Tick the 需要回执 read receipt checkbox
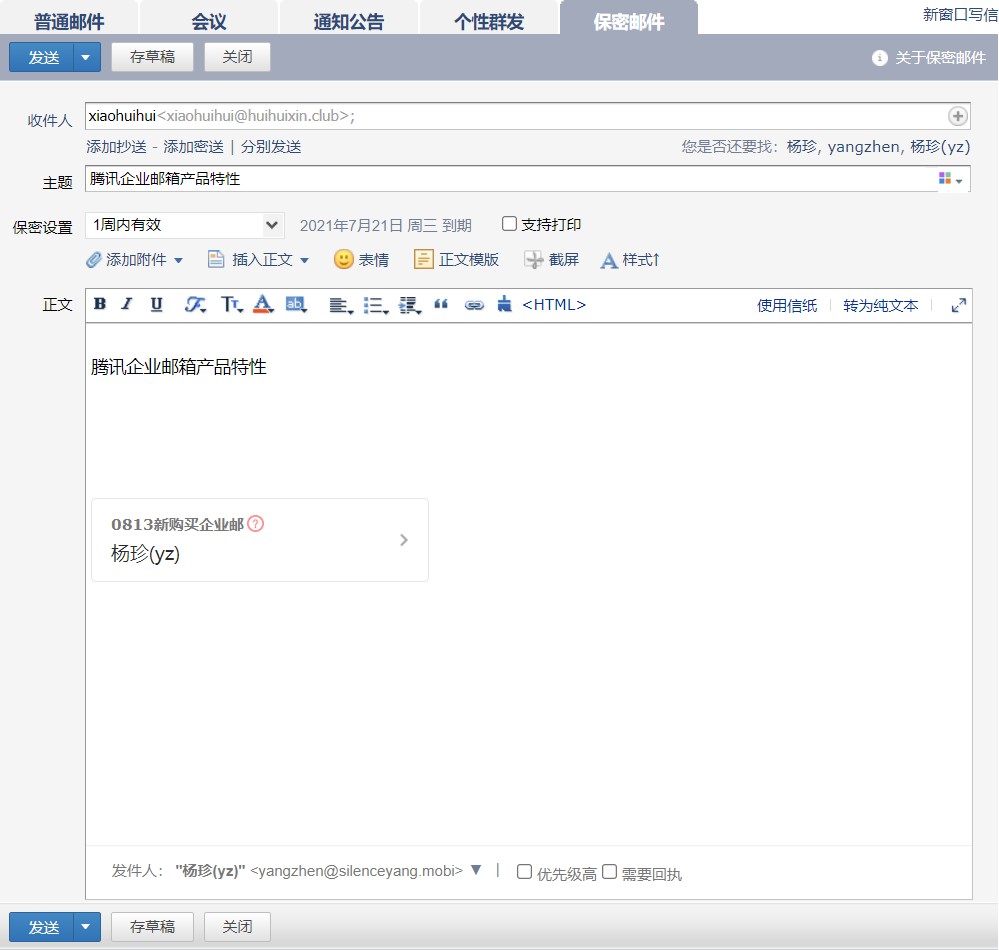Viewport: 999px width, 950px height. 609,871
